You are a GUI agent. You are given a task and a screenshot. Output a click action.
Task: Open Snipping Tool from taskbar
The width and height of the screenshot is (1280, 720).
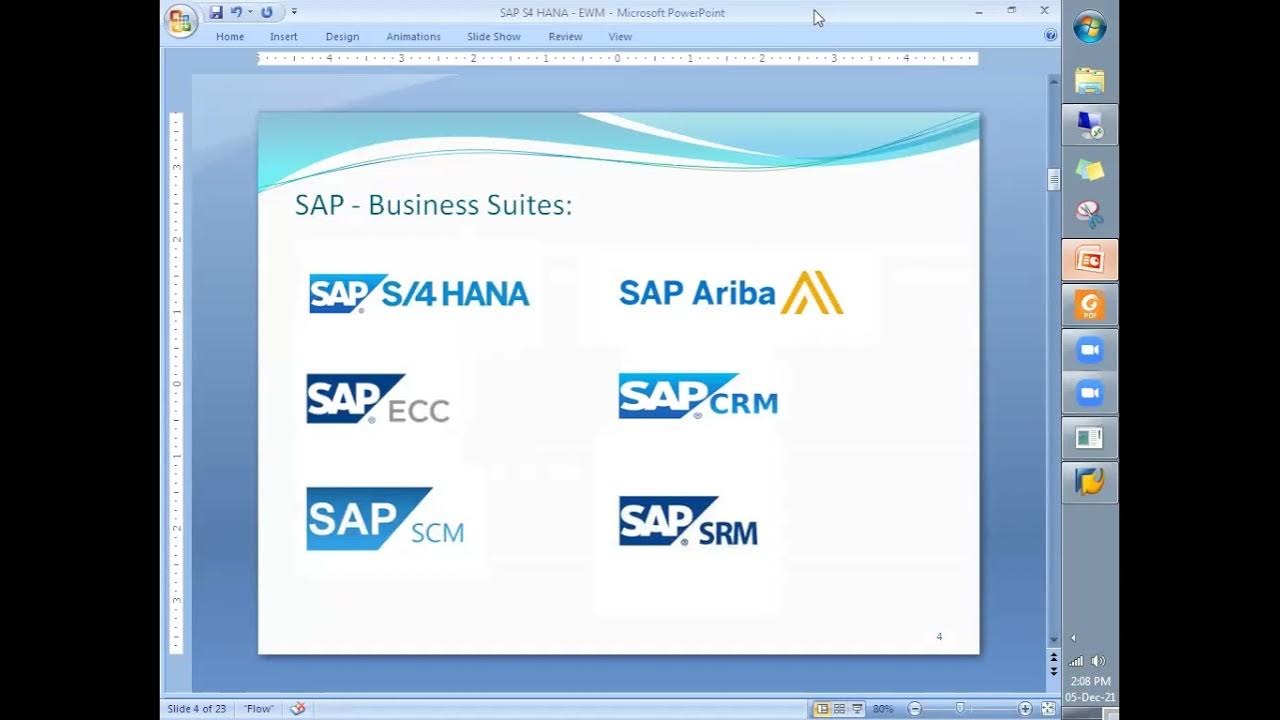(x=1089, y=214)
